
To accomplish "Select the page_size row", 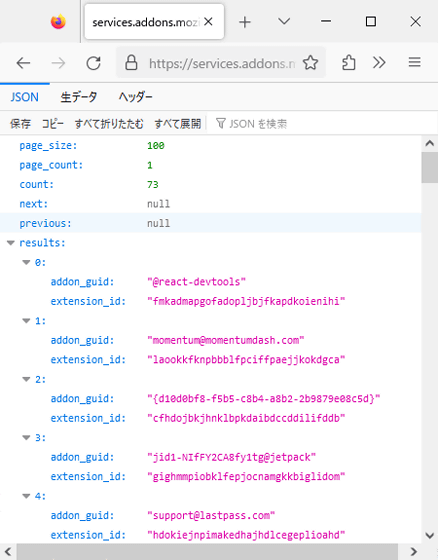I will pyautogui.click(x=211, y=145).
